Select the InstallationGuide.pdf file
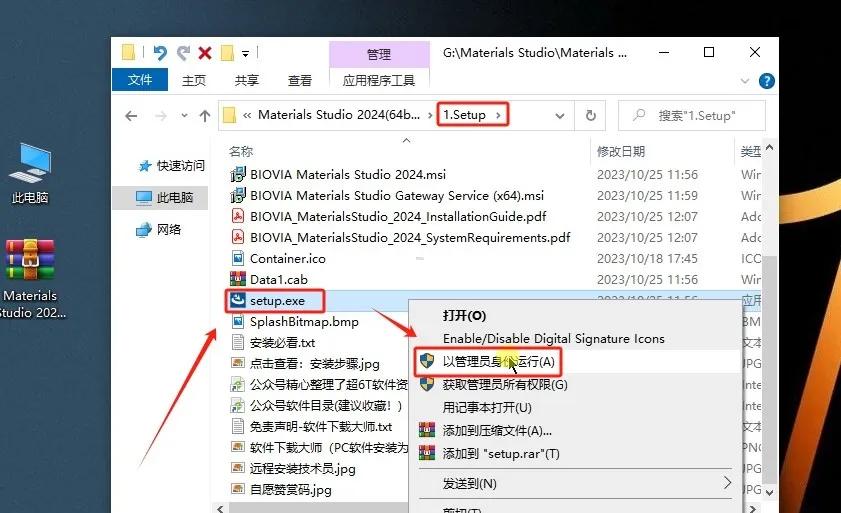The width and height of the screenshot is (841, 513). [x=398, y=216]
